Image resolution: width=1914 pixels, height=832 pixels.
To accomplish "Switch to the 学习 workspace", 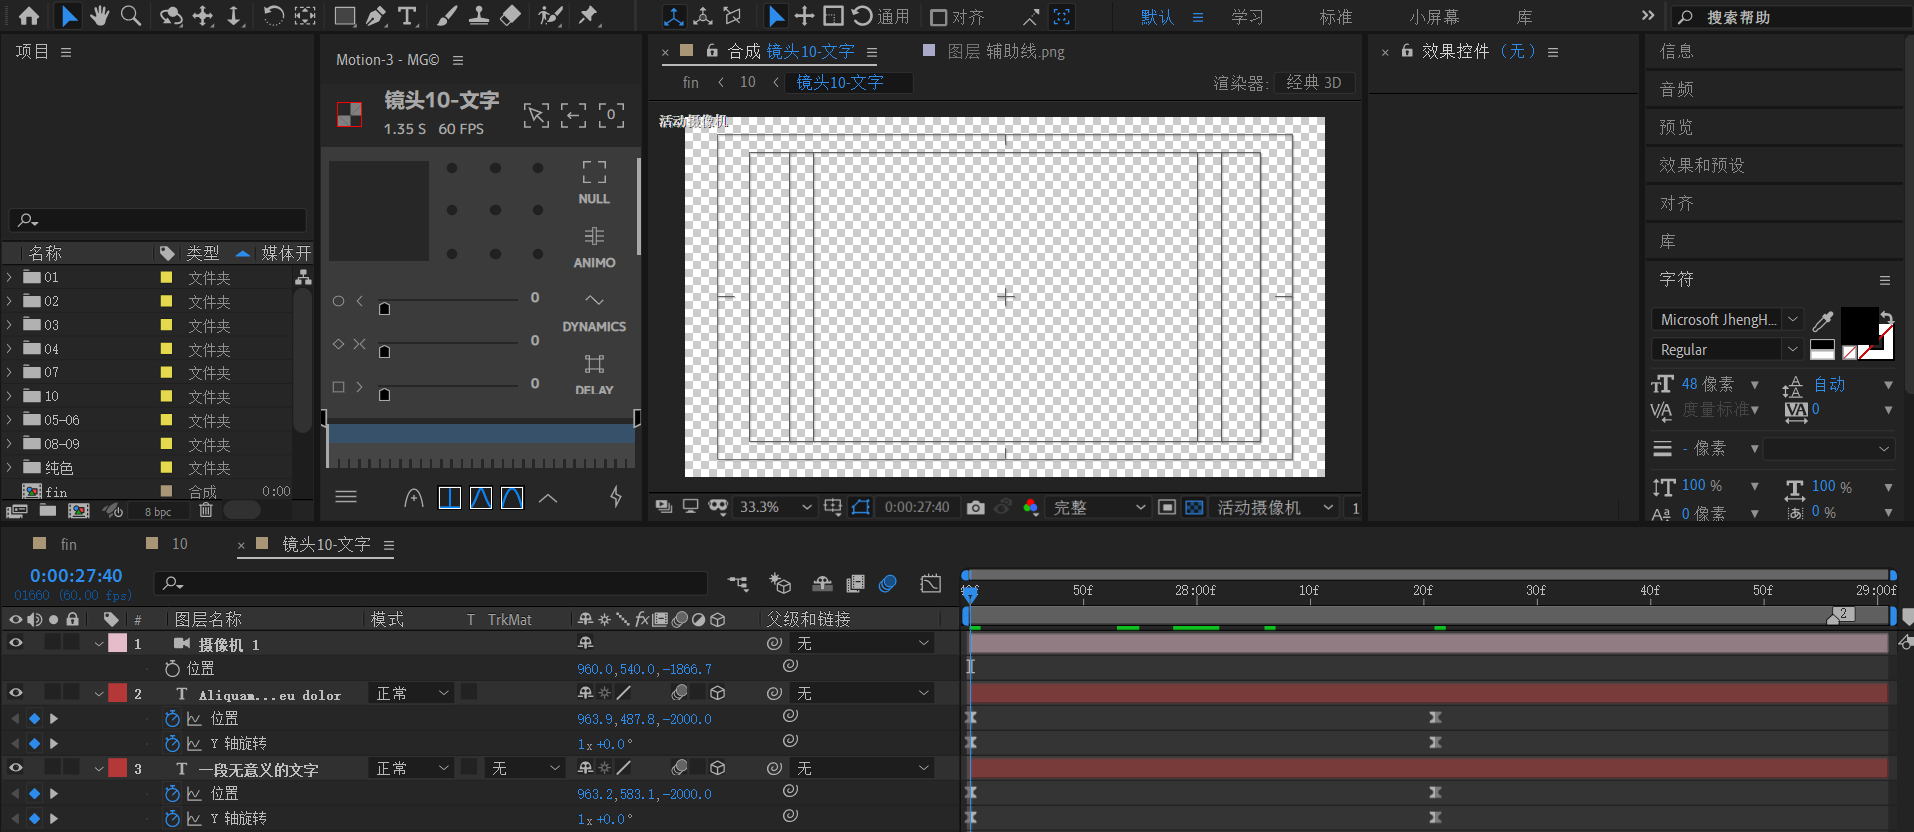I will pyautogui.click(x=1247, y=17).
